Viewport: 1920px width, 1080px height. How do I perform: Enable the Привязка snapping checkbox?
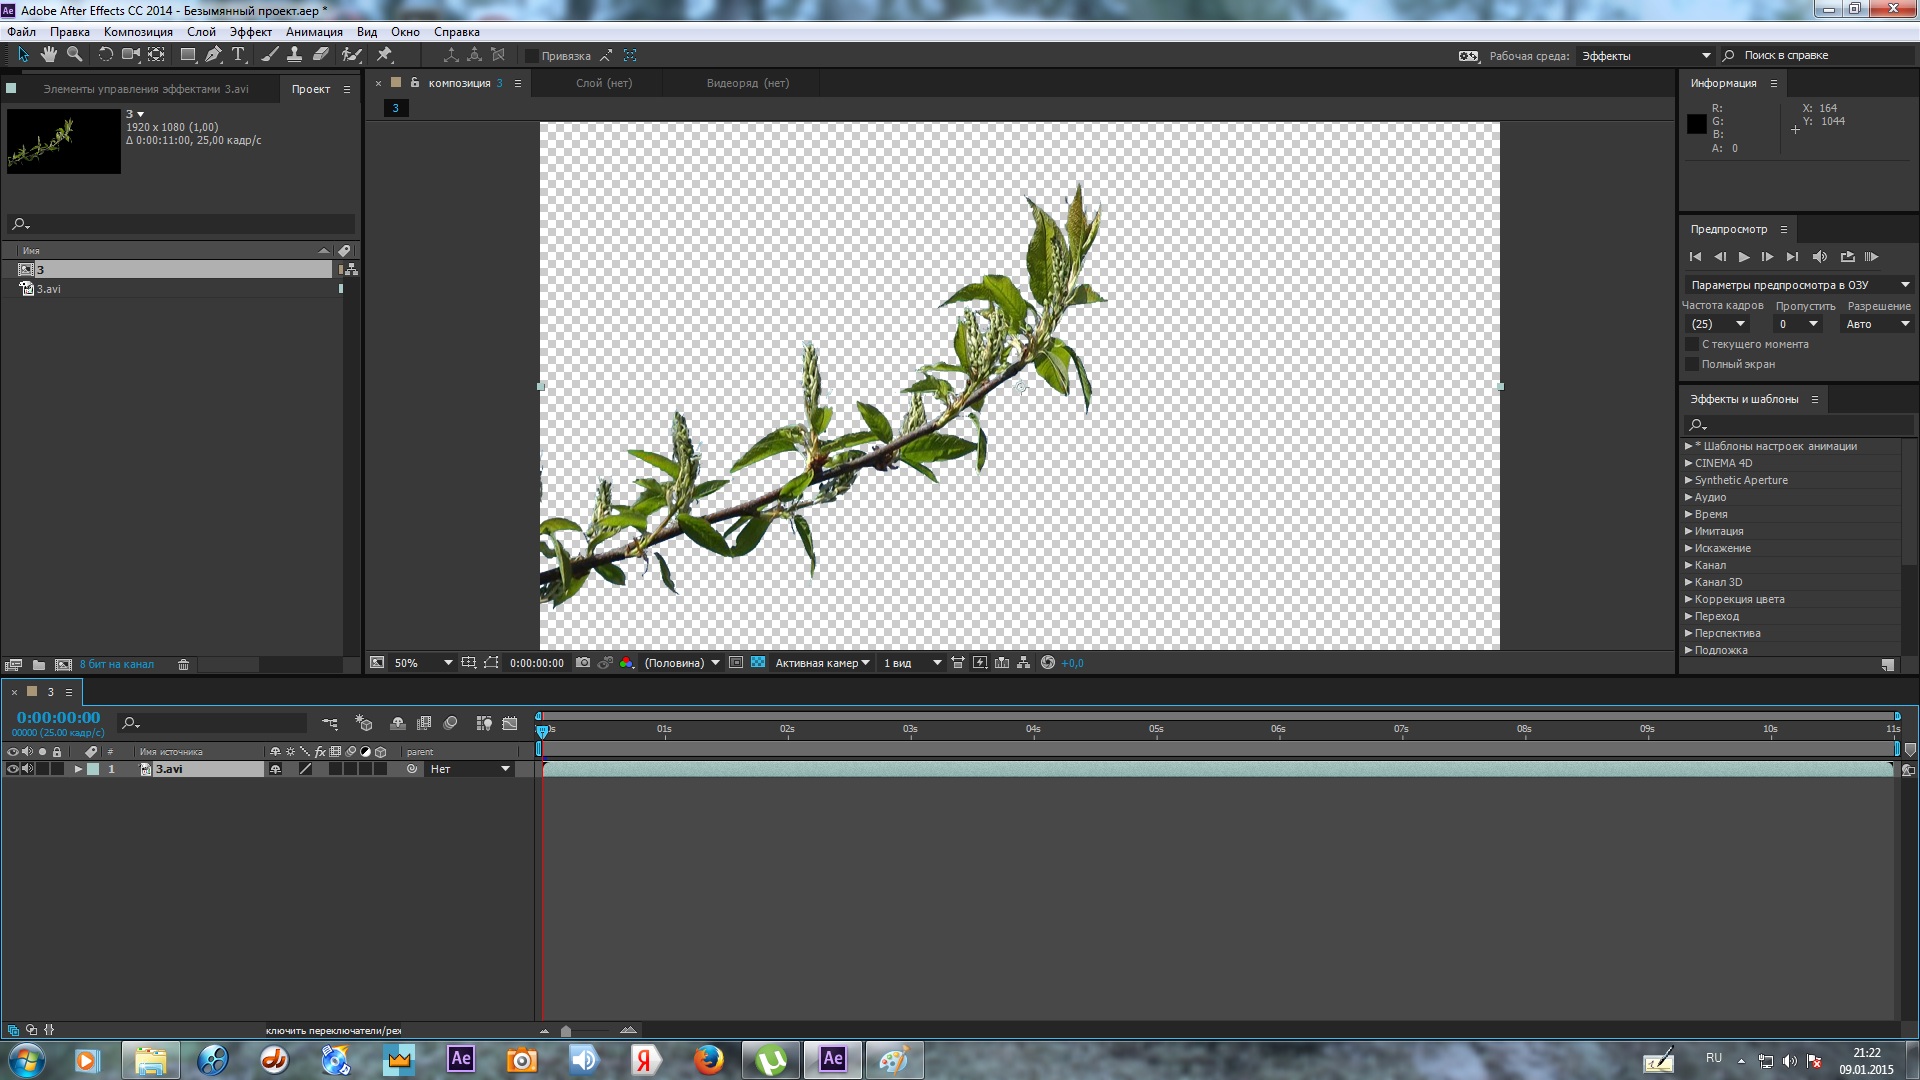click(x=532, y=56)
